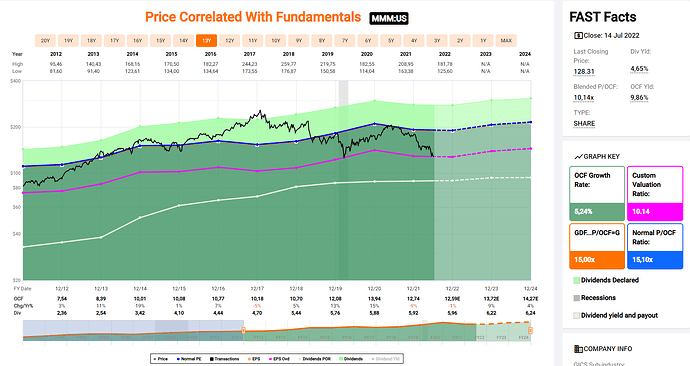This screenshot has height=366, width=690.
Task: Click the Last Closing Price value 128.31
Action: [x=584, y=72]
